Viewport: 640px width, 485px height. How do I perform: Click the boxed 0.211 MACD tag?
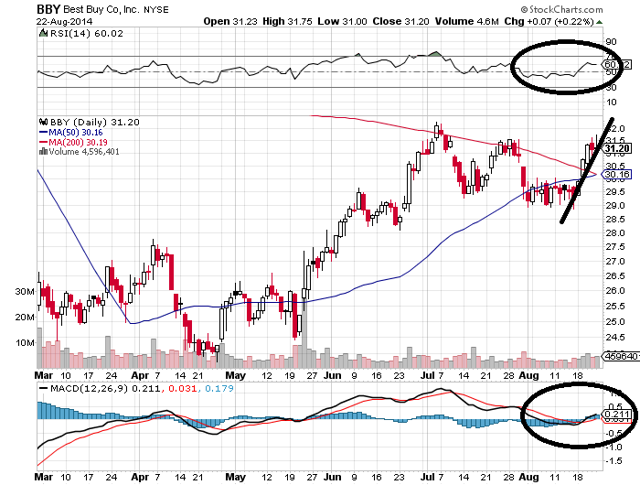pyautogui.click(x=618, y=414)
